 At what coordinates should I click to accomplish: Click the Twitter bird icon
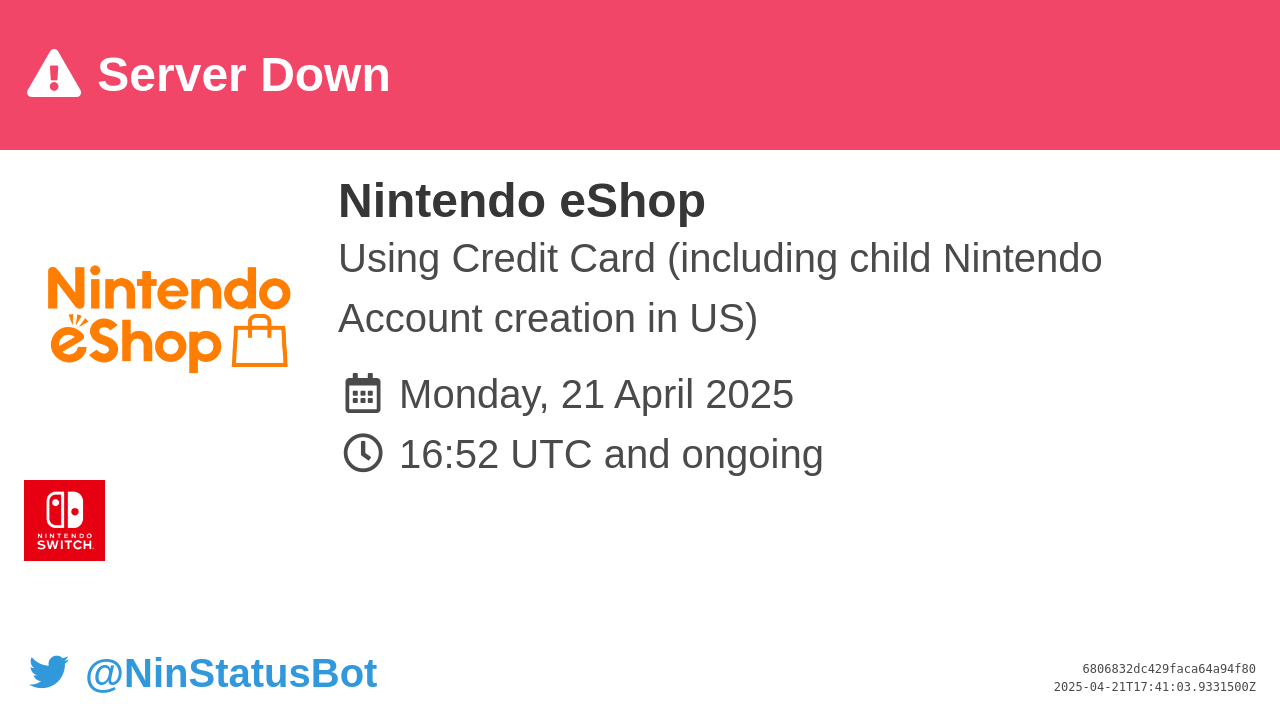pyautogui.click(x=49, y=672)
